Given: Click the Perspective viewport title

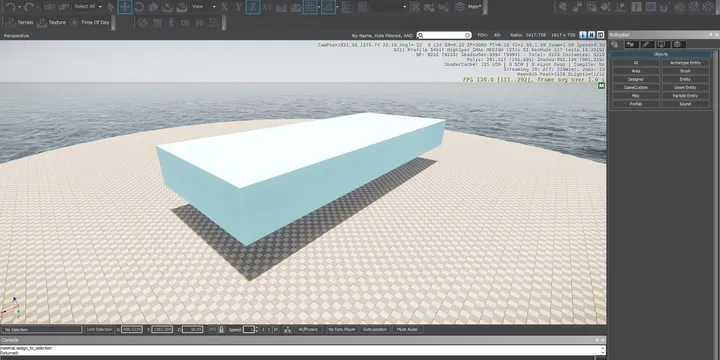Looking at the screenshot, I should coord(17,36).
